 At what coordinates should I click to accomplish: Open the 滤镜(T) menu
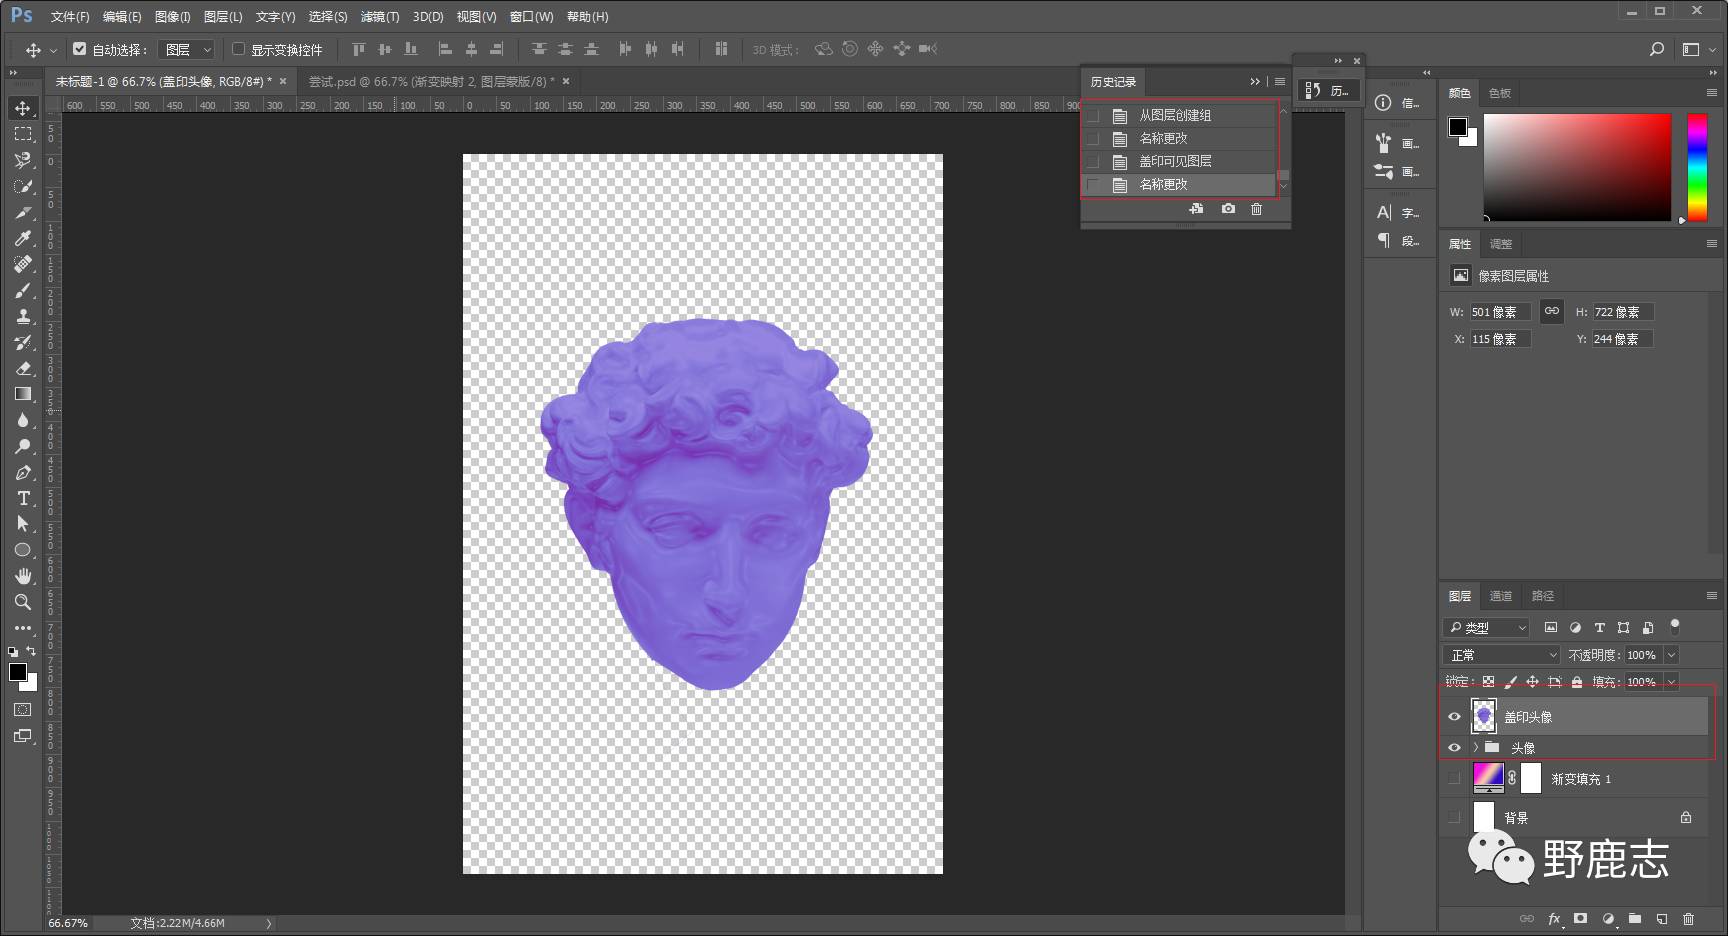pyautogui.click(x=379, y=17)
